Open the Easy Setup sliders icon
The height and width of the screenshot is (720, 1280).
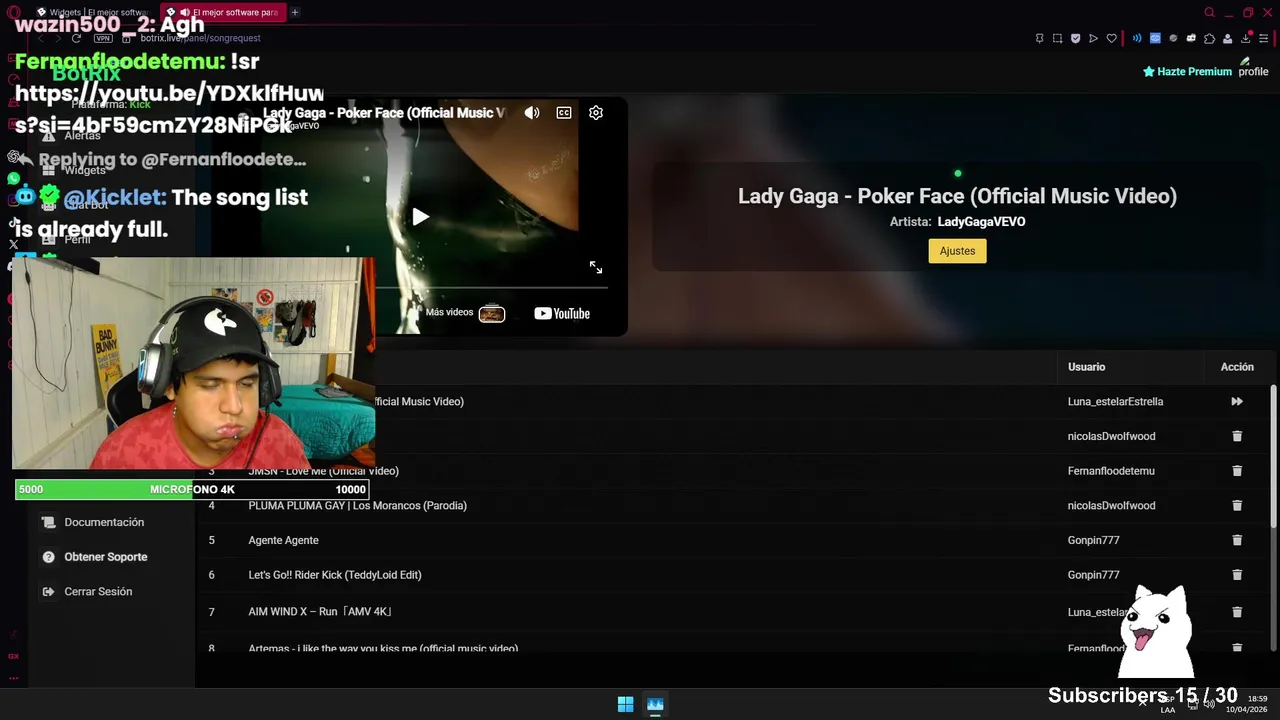[x=1263, y=38]
